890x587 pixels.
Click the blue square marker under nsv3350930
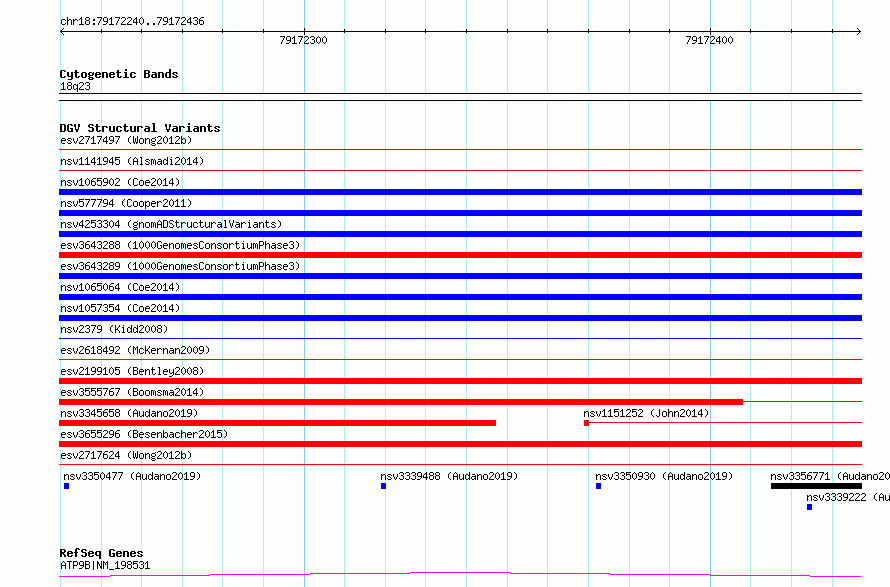(x=598, y=486)
